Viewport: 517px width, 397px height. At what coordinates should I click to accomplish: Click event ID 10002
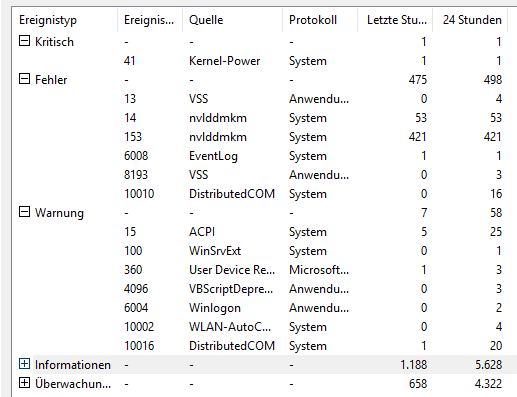pyautogui.click(x=139, y=327)
